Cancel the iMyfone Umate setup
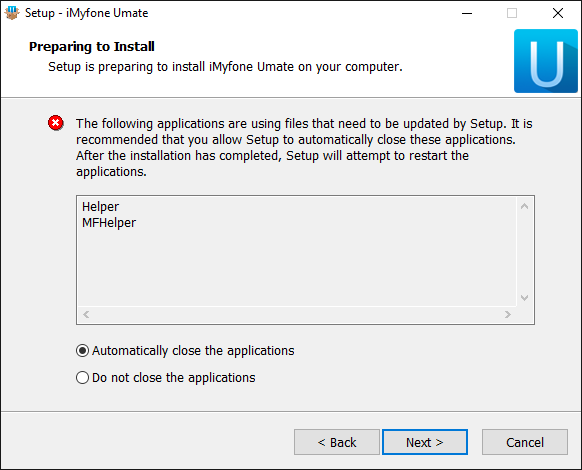Viewport: 582px width, 470px height. pos(525,442)
